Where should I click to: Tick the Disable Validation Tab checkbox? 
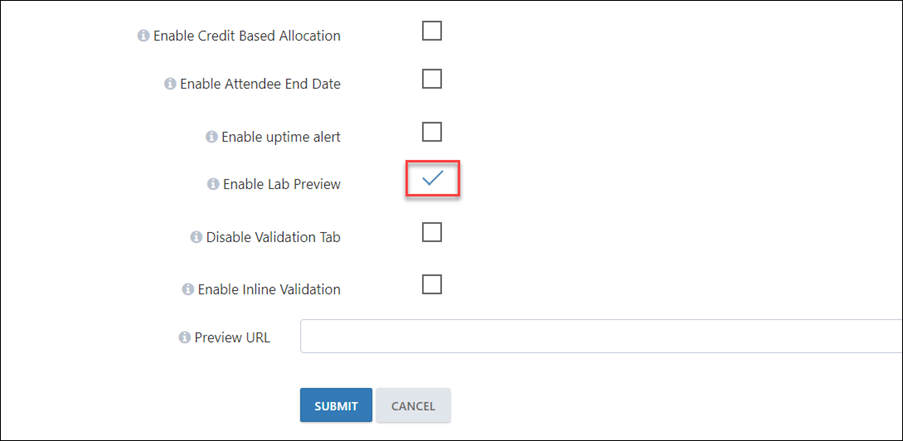tap(432, 232)
